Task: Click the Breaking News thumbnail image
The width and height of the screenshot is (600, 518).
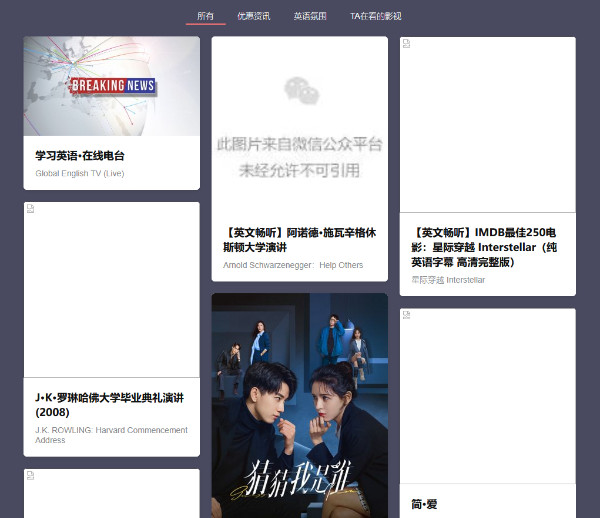Action: coord(111,86)
